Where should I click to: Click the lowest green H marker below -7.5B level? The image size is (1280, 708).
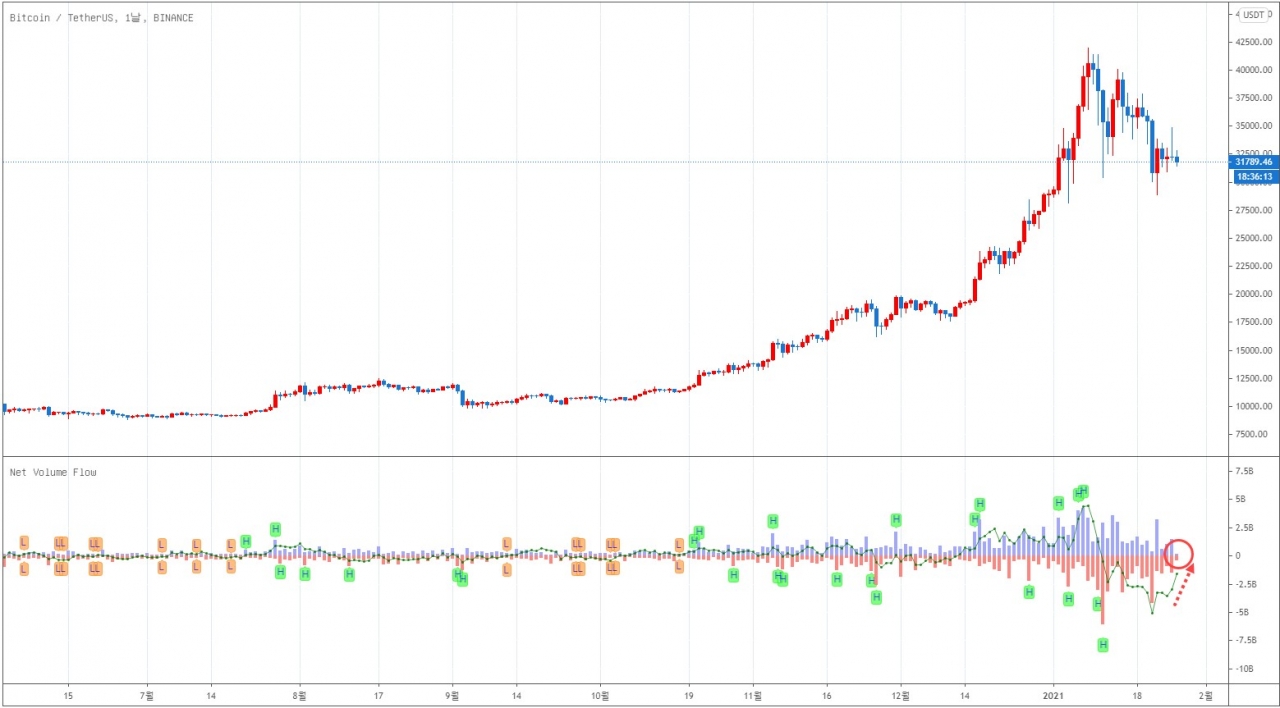[x=1102, y=645]
